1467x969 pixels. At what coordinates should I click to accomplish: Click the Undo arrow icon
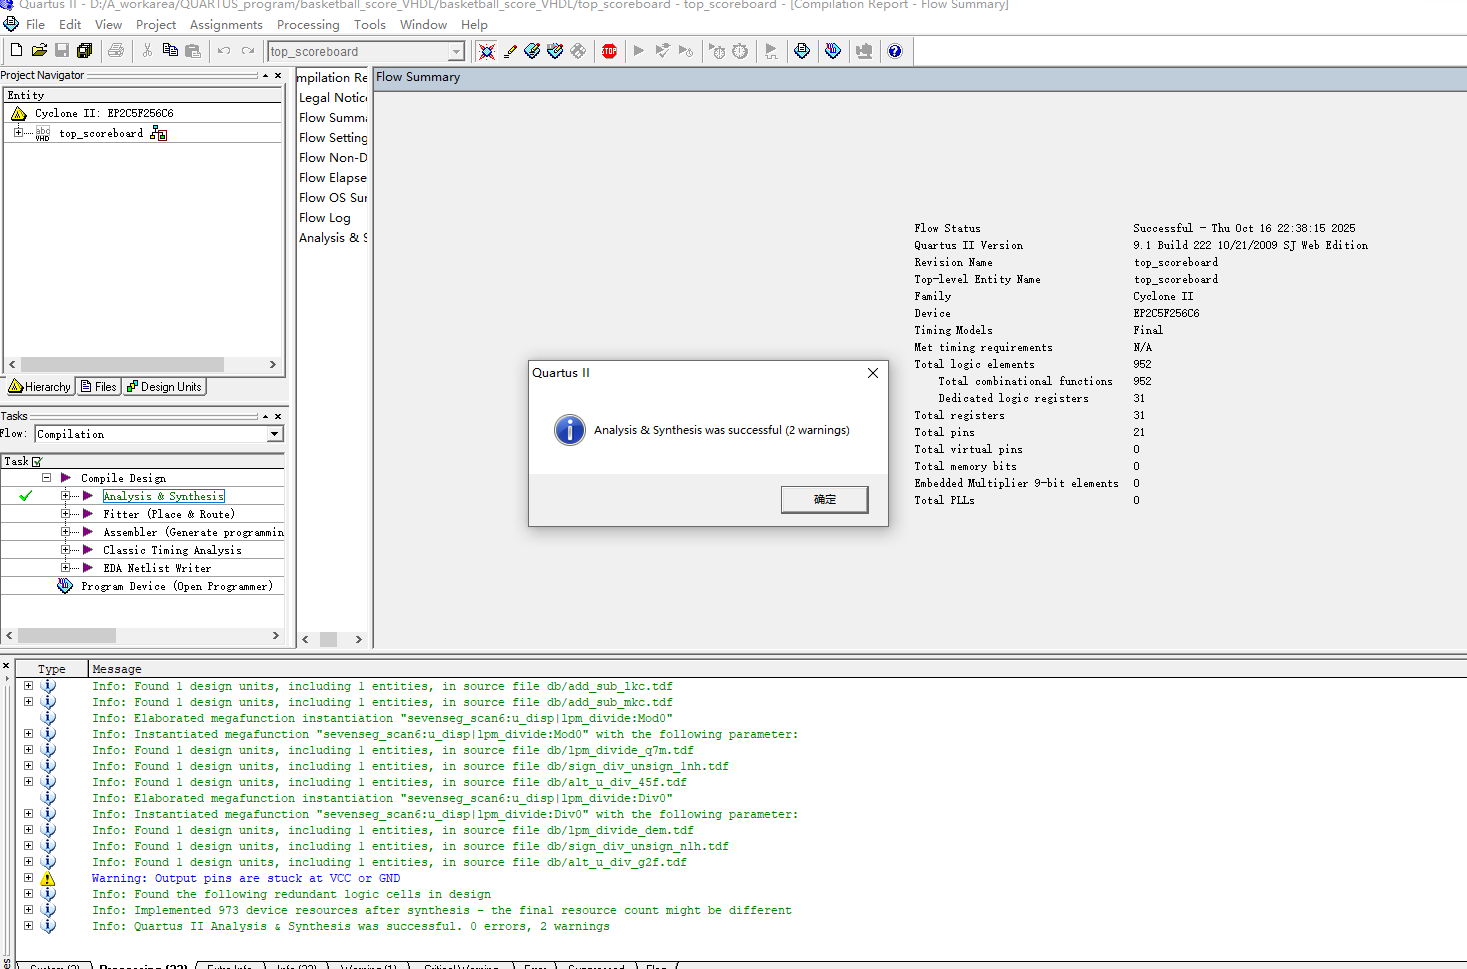(x=224, y=51)
